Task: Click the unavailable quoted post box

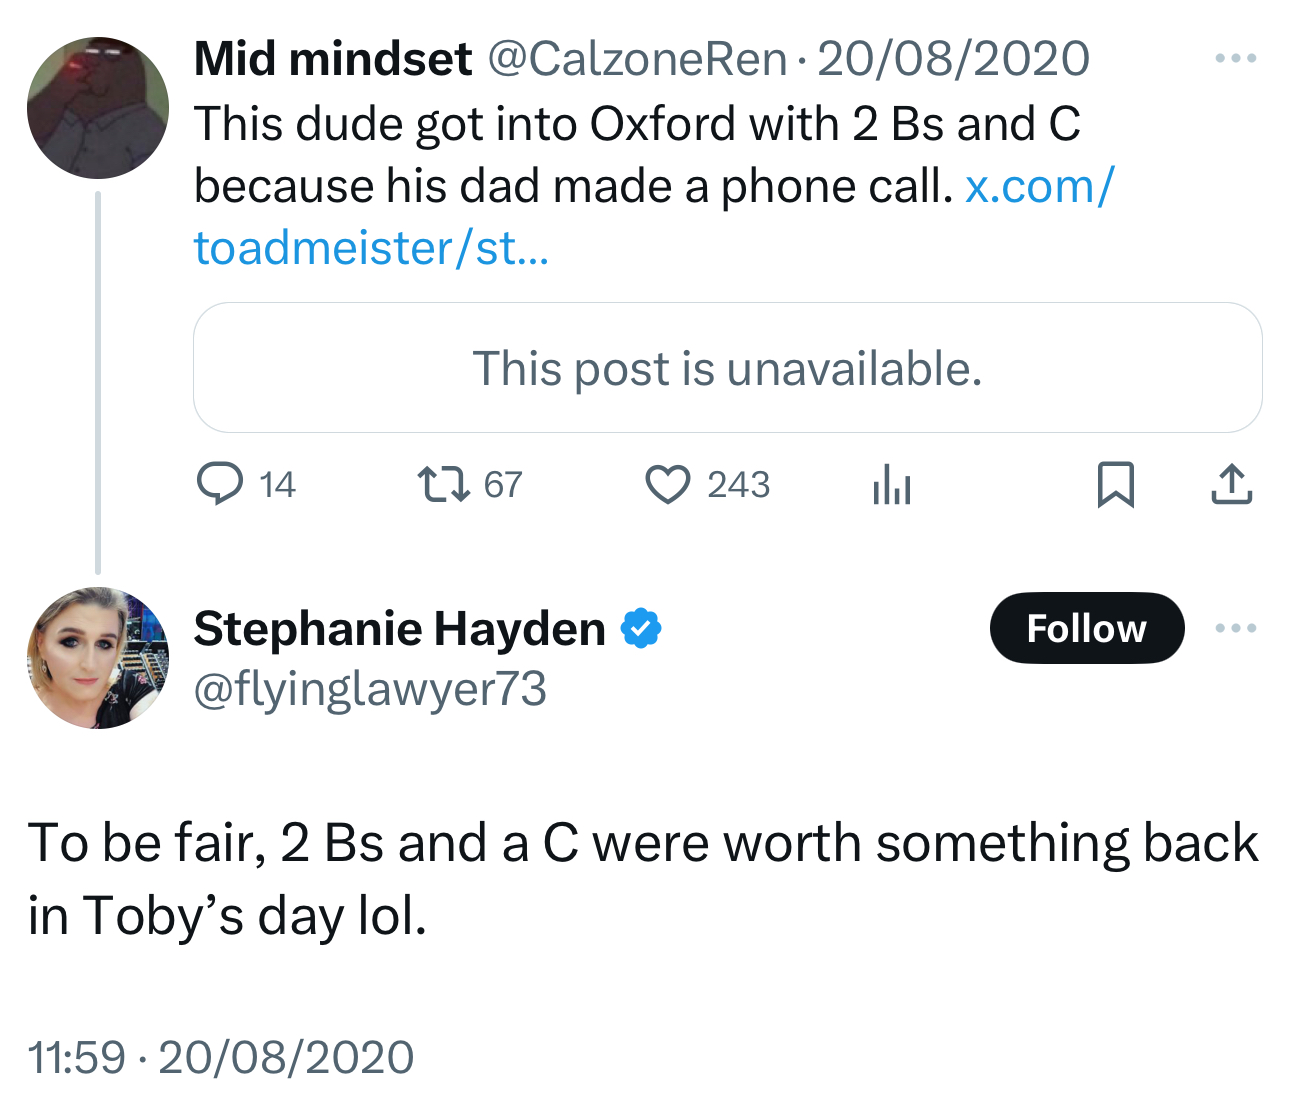Action: point(727,368)
